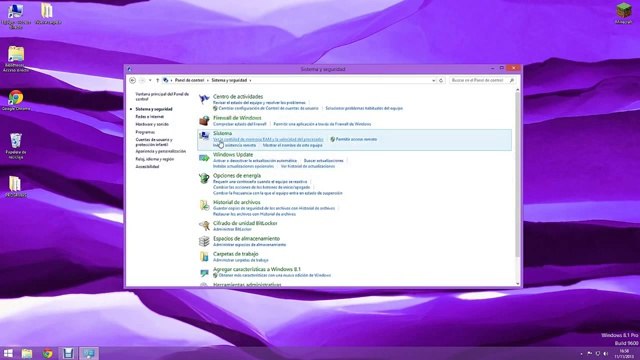Open Windows Update heading

233,155
